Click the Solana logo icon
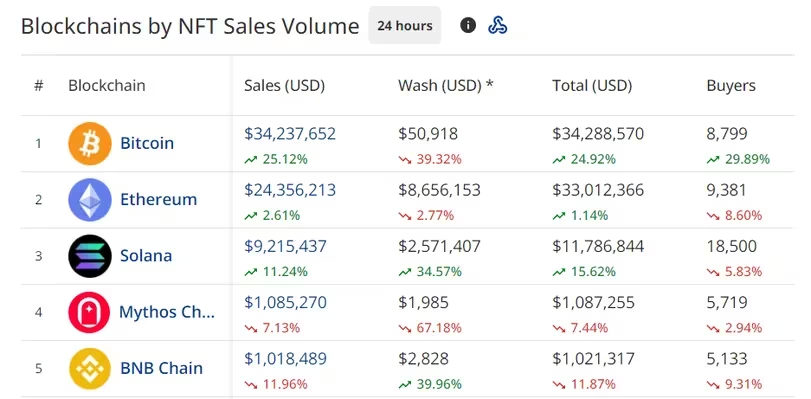 89,256
